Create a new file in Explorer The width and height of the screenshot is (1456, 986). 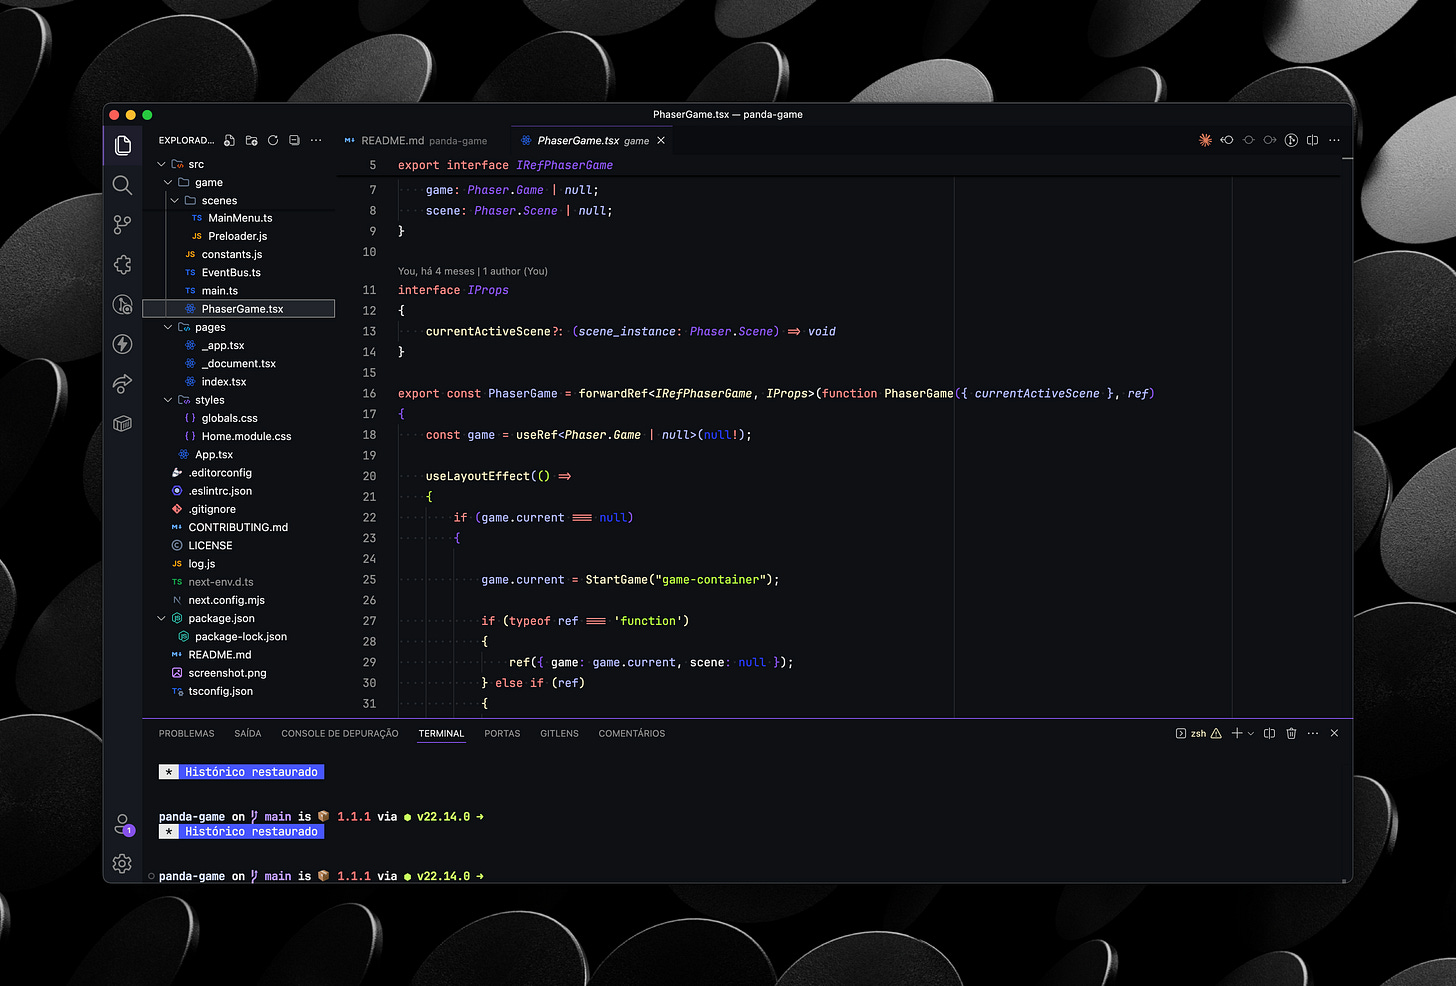pos(230,140)
